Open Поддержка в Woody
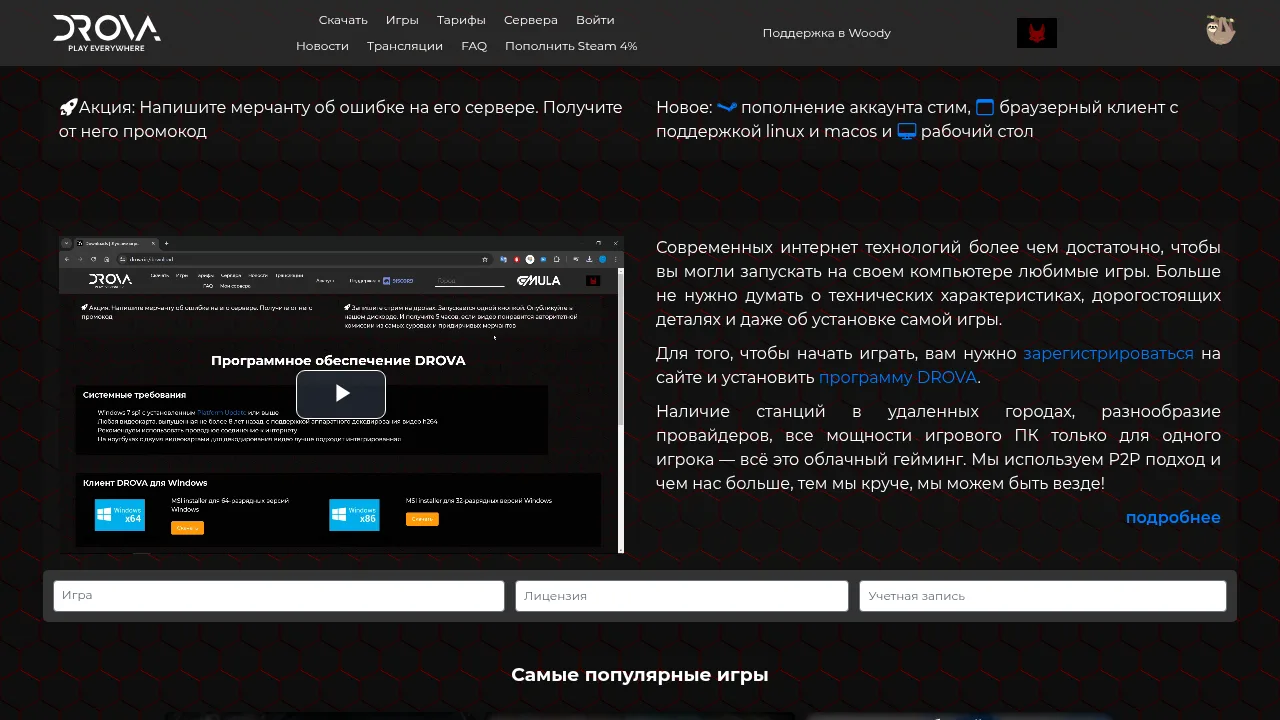The width and height of the screenshot is (1280, 720). [x=827, y=33]
